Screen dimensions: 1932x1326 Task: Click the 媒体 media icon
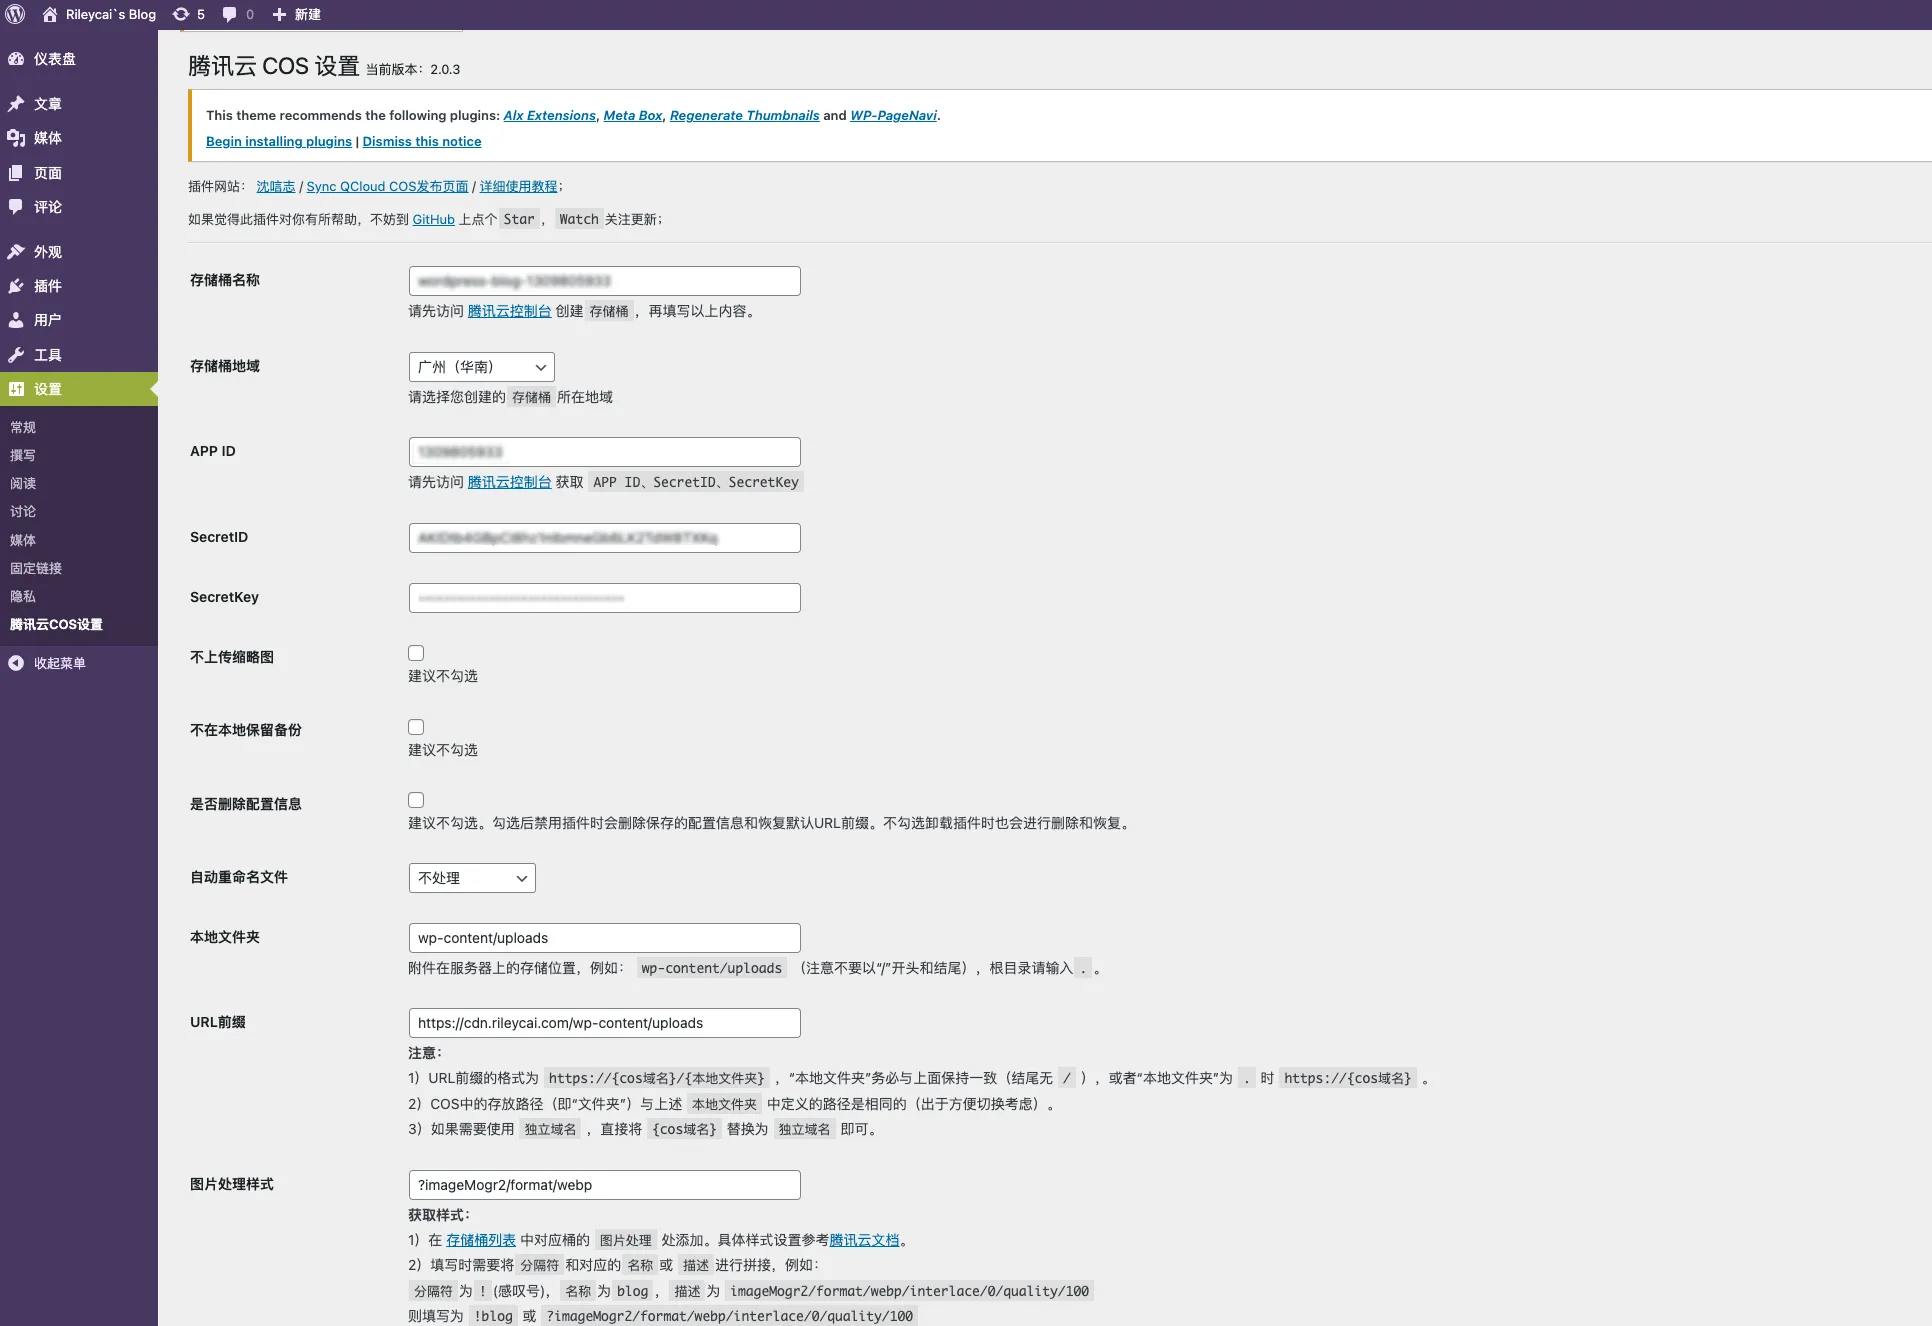click(16, 138)
